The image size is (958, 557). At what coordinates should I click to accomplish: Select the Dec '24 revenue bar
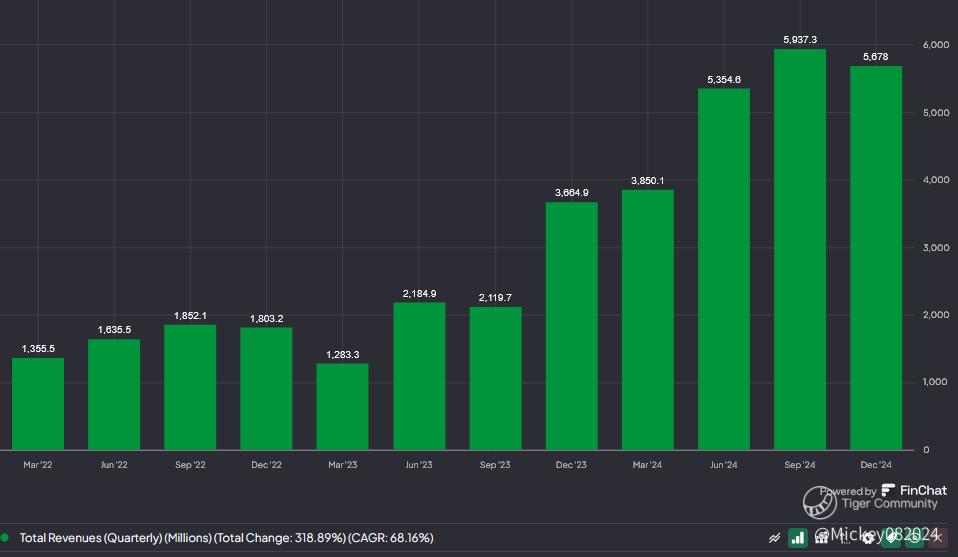point(876,258)
